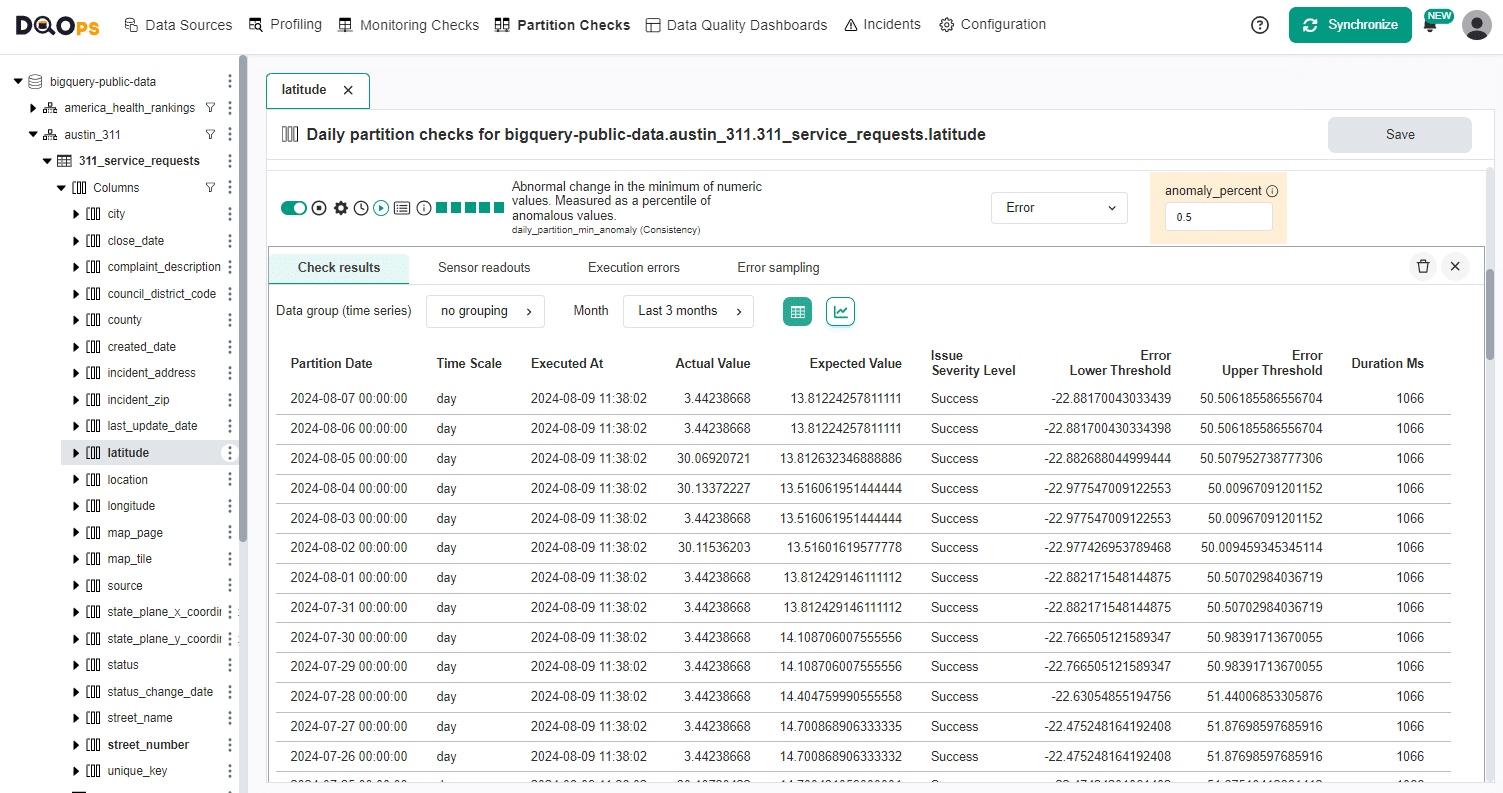Delete check results with trash icon
This screenshot has width=1503, height=793.
(x=1423, y=267)
